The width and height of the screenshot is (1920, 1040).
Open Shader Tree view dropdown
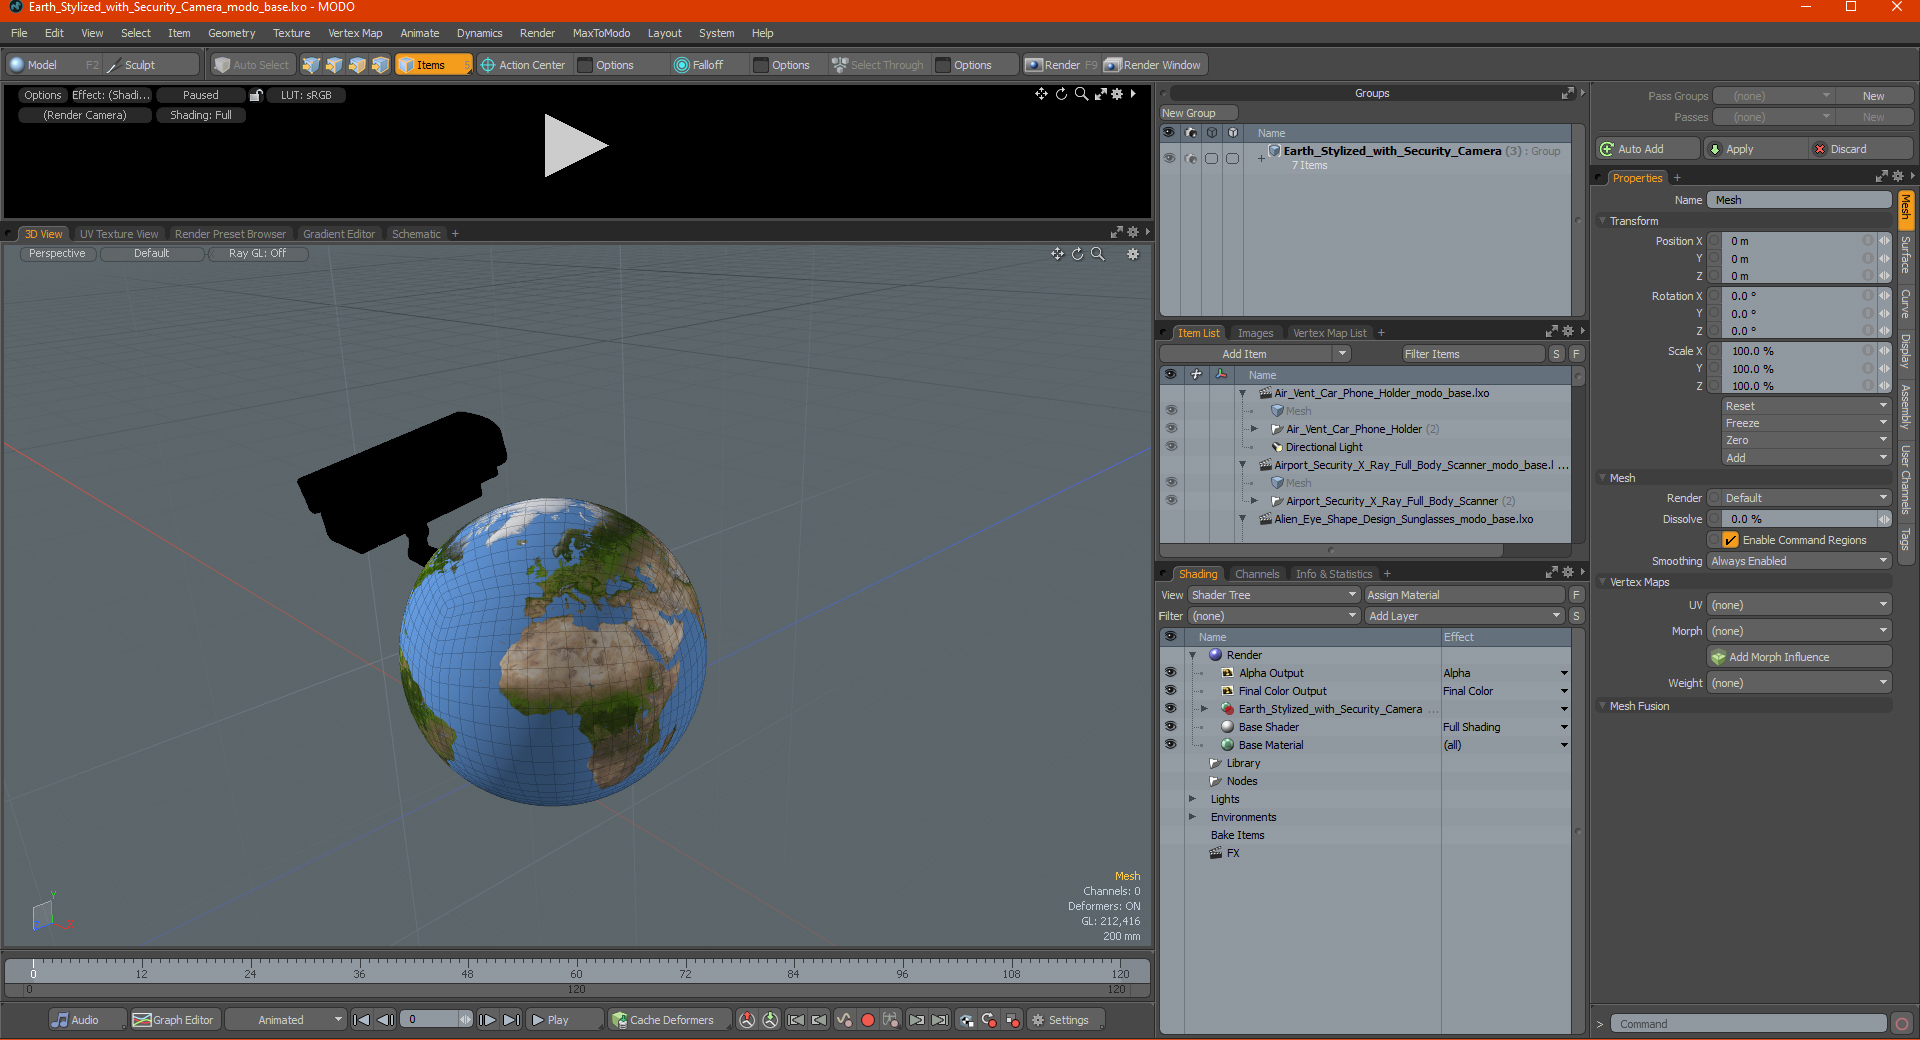(1273, 595)
